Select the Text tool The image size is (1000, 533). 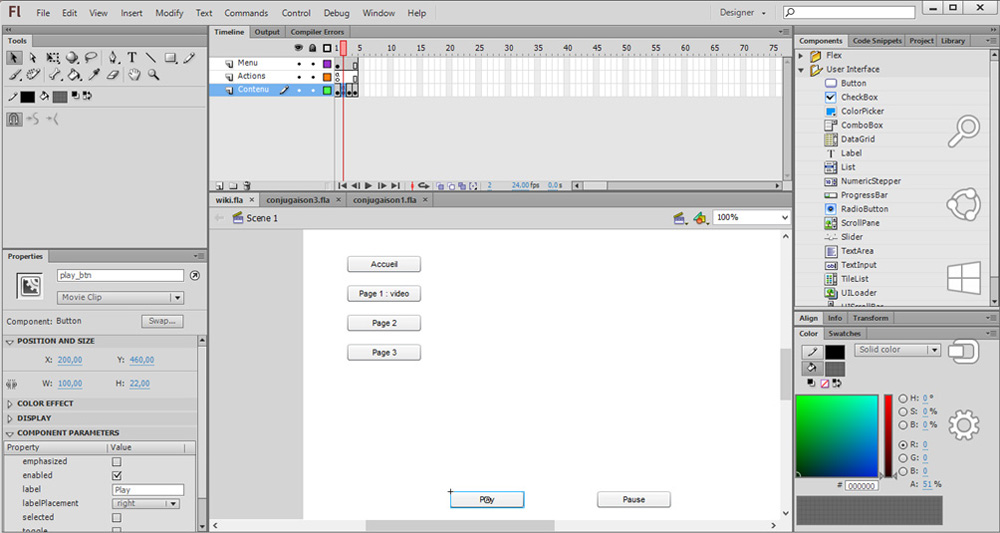(132, 58)
